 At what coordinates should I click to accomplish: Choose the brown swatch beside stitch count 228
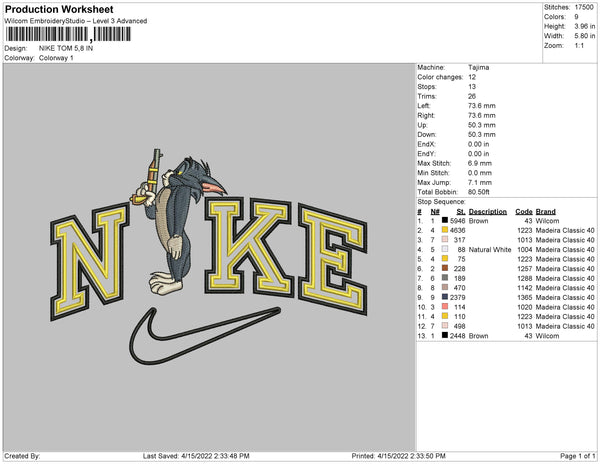[445, 268]
